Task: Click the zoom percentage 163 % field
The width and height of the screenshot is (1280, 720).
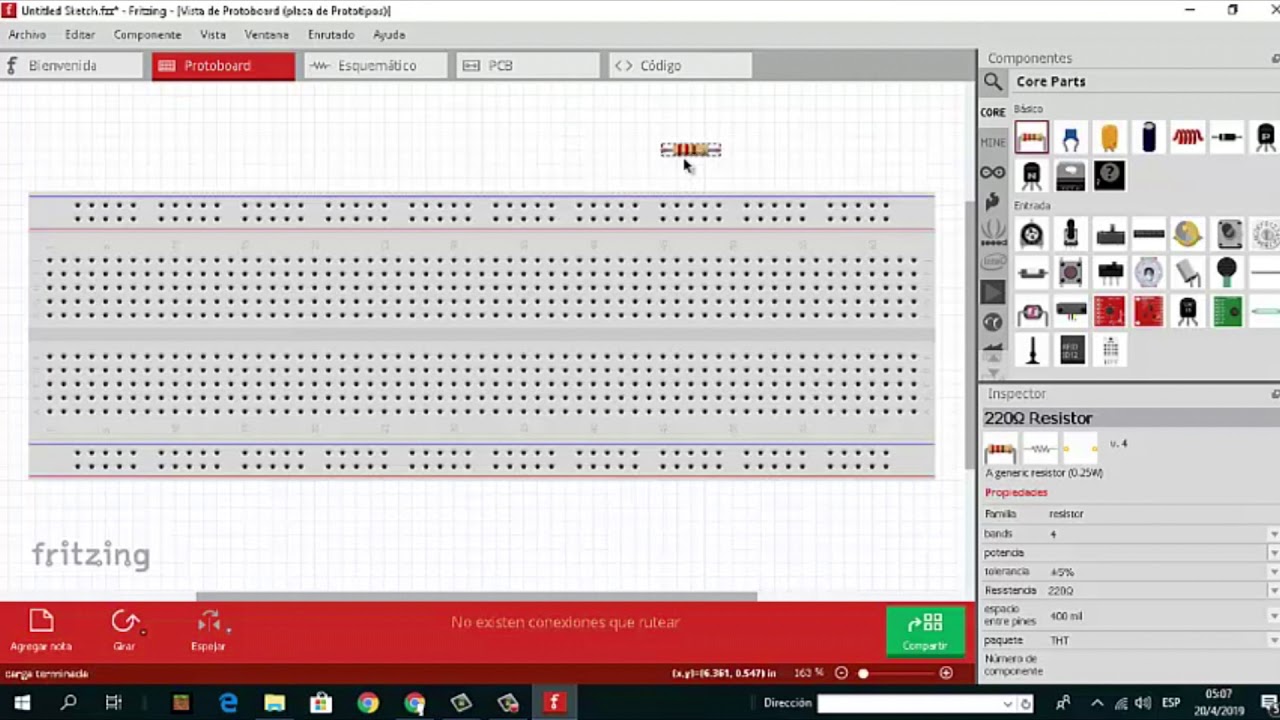Action: [808, 673]
